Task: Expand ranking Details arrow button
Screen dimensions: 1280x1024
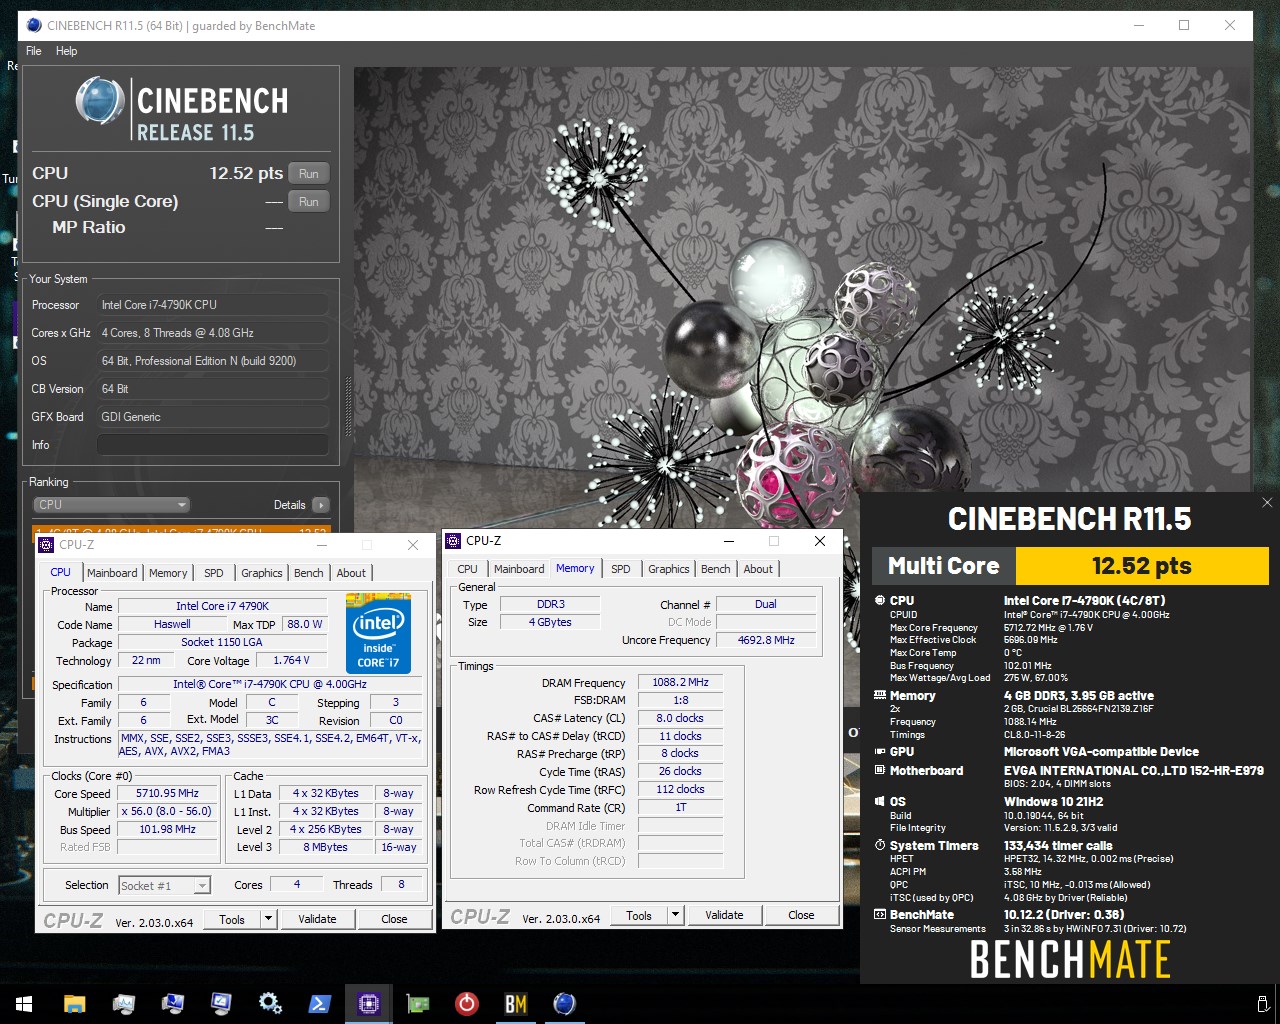Action: pyautogui.click(x=320, y=505)
